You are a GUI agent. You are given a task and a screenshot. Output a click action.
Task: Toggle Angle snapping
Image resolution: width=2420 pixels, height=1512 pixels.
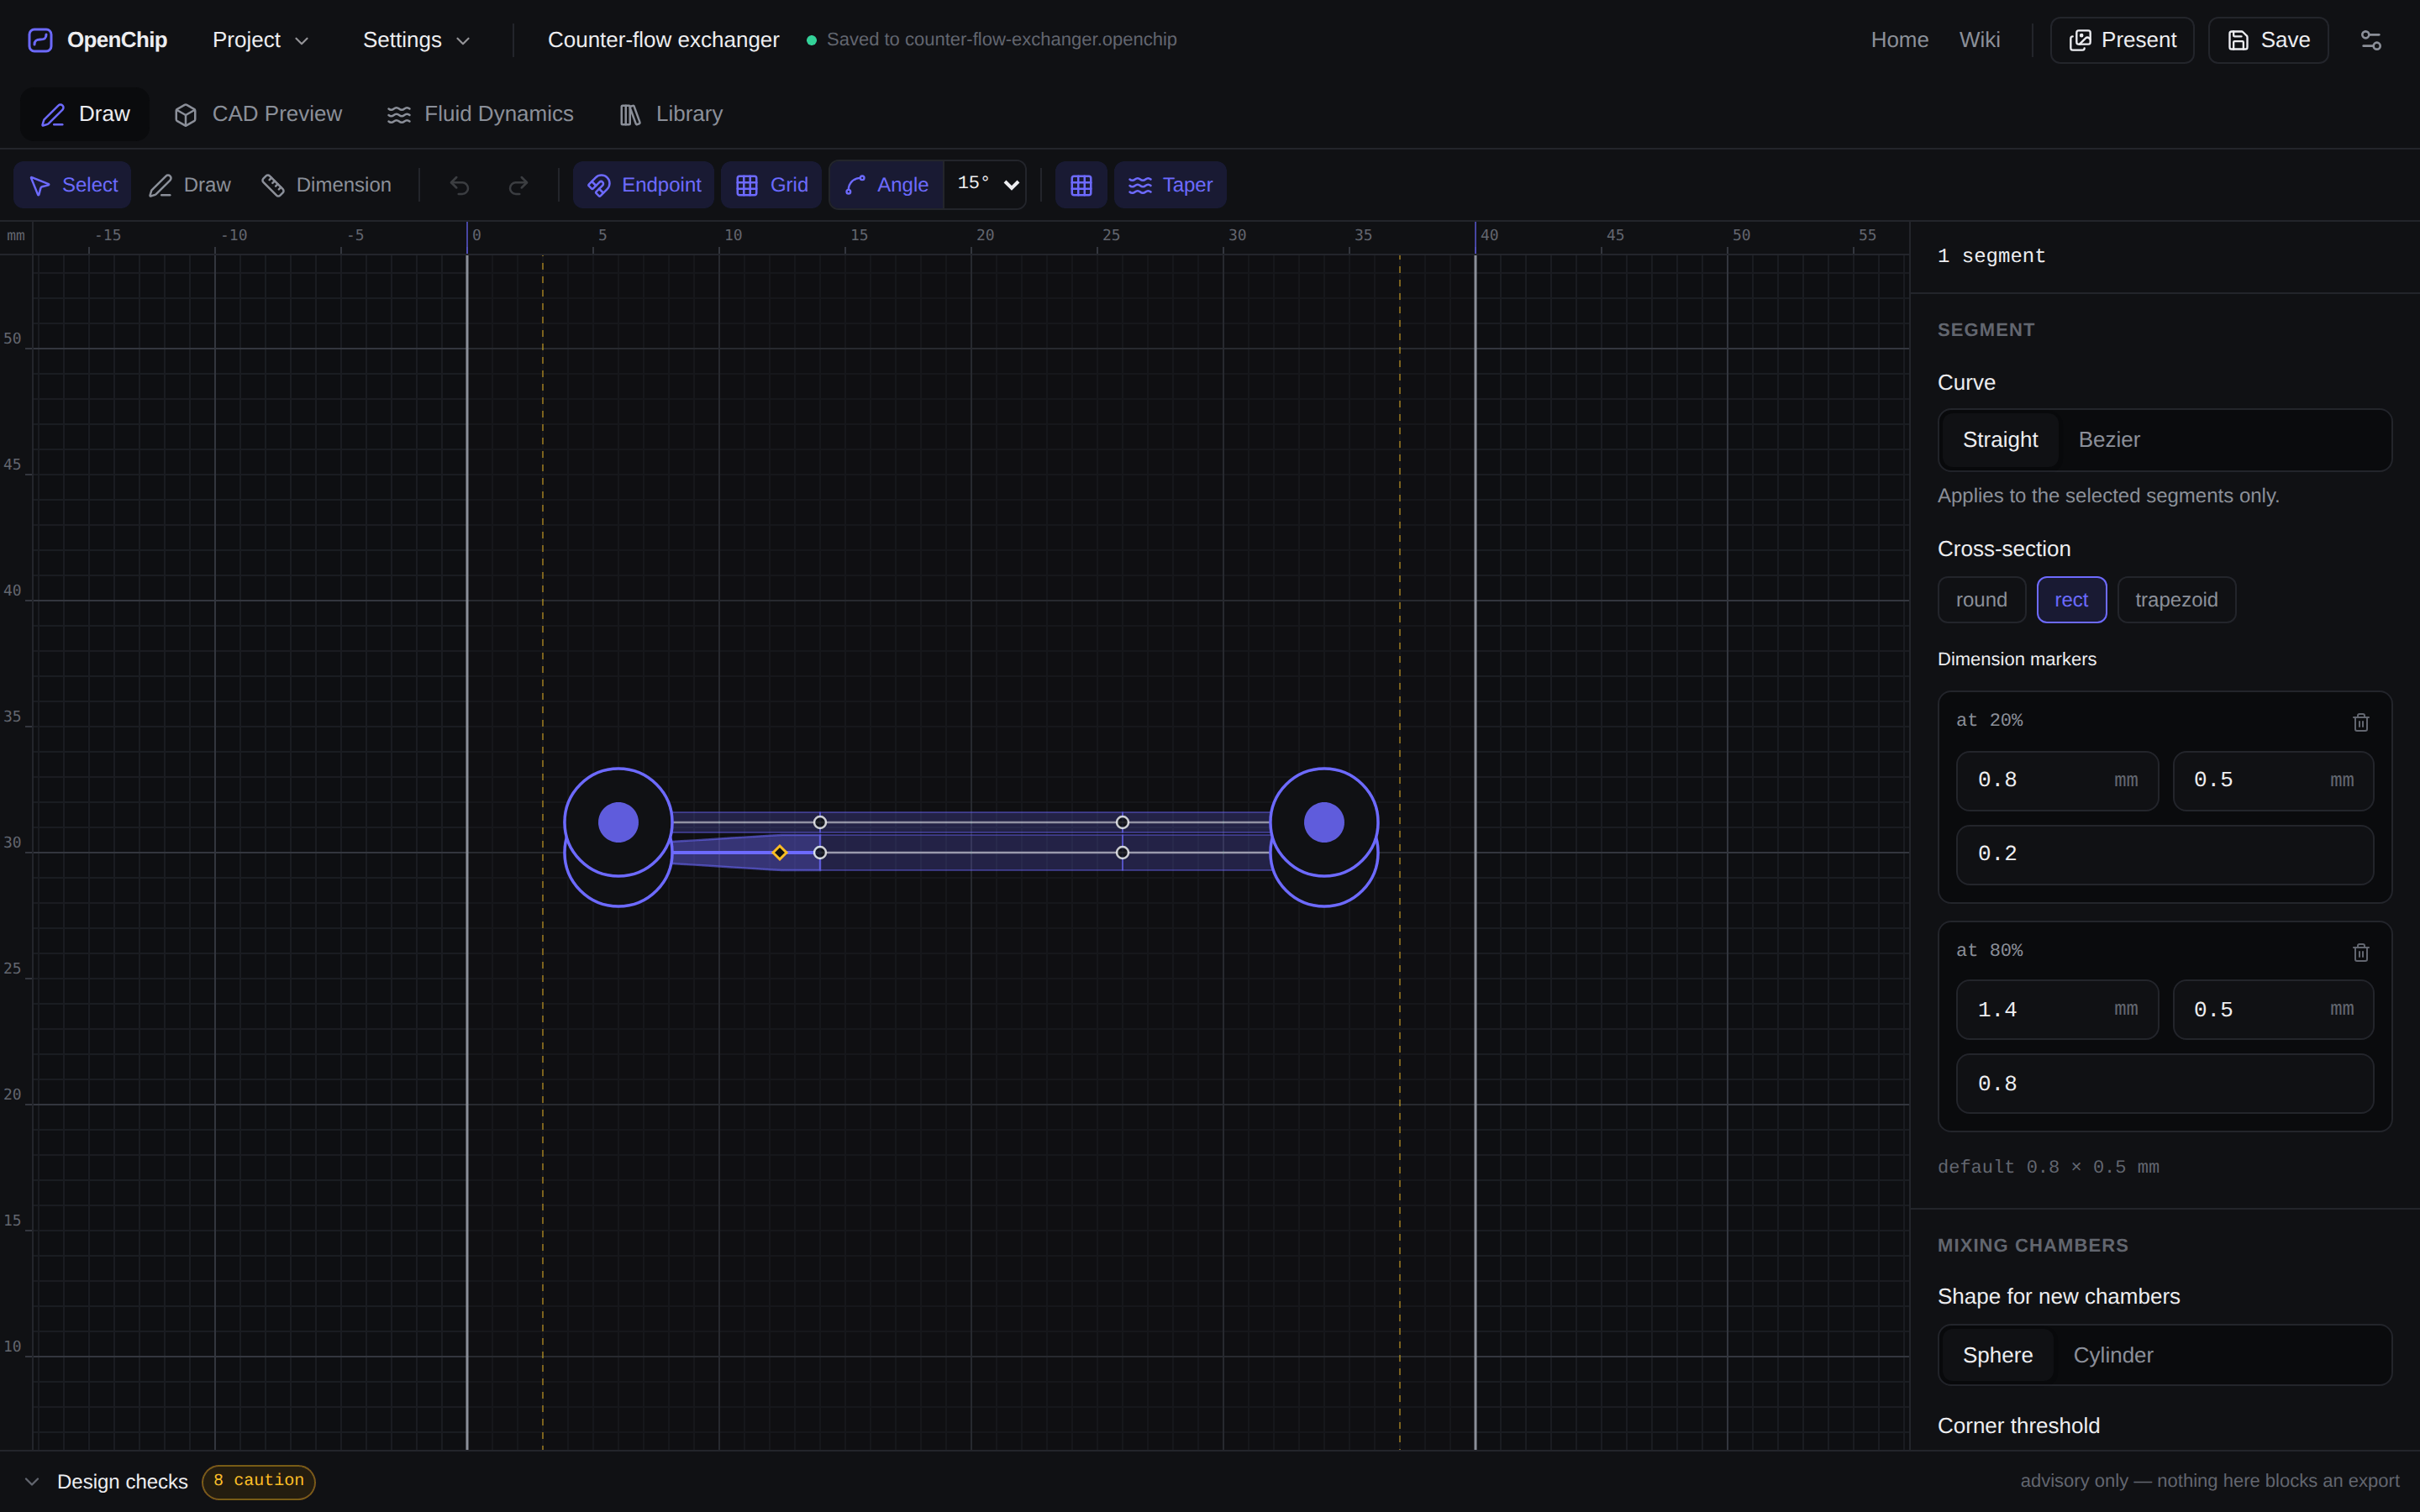(x=886, y=185)
